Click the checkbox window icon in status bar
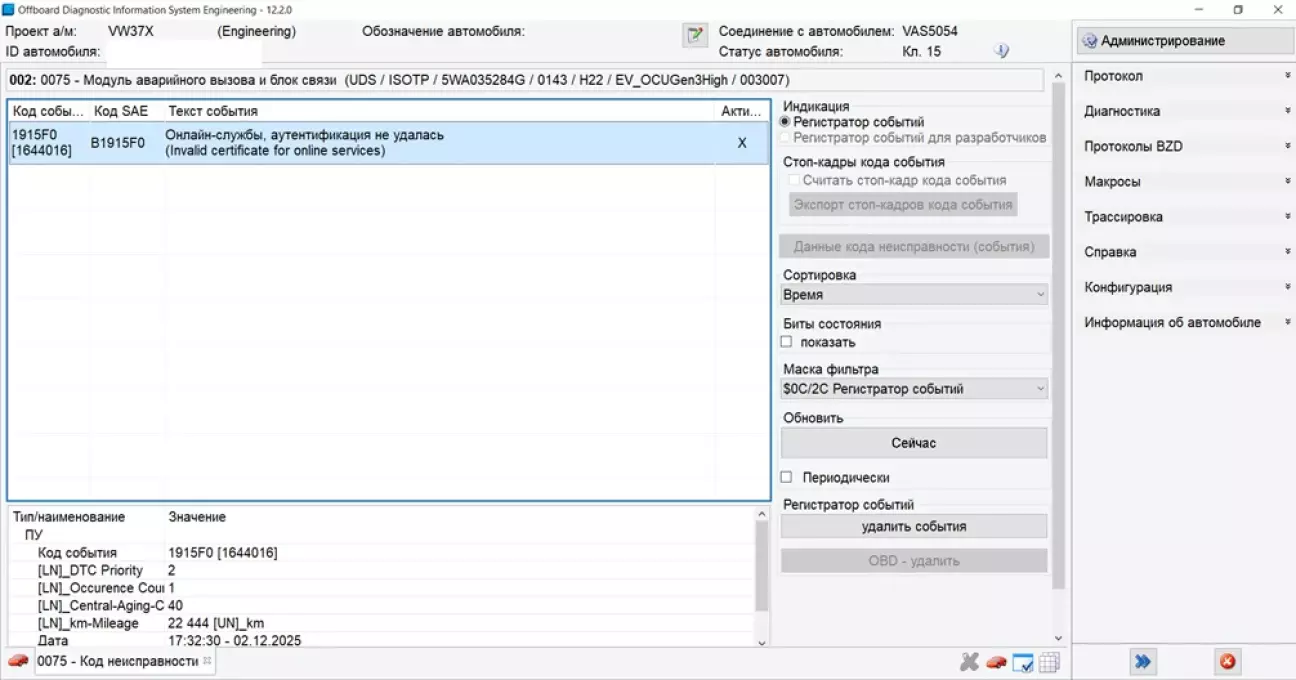 [1022, 661]
